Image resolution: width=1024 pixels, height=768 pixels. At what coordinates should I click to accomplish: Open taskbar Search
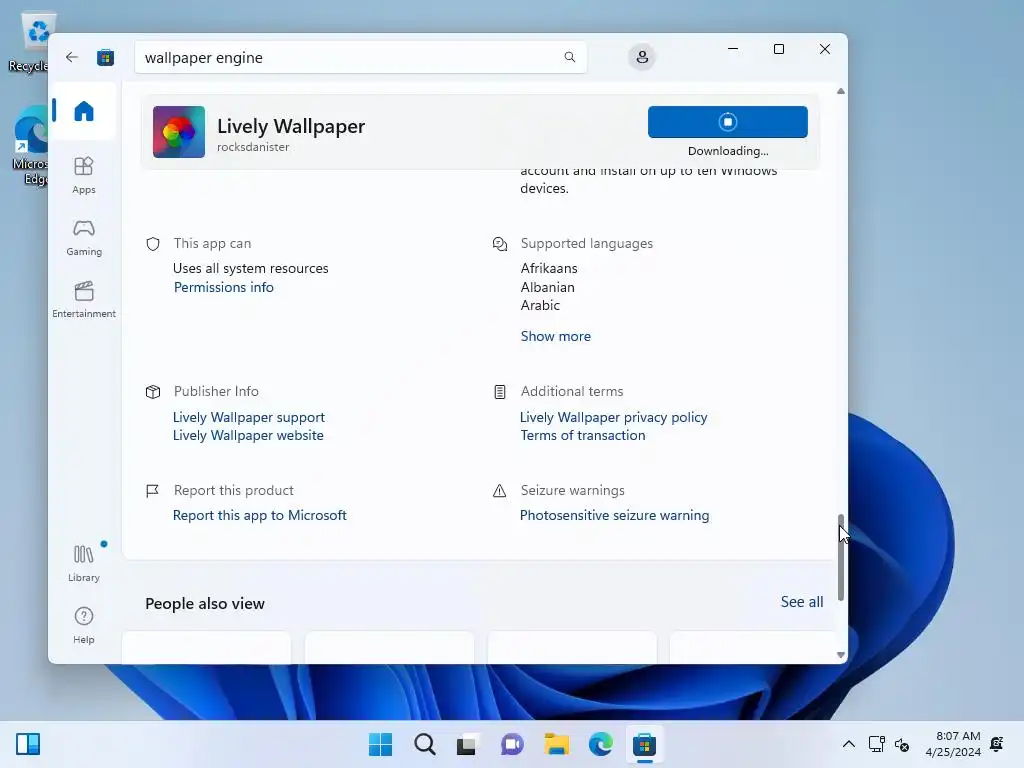424,744
